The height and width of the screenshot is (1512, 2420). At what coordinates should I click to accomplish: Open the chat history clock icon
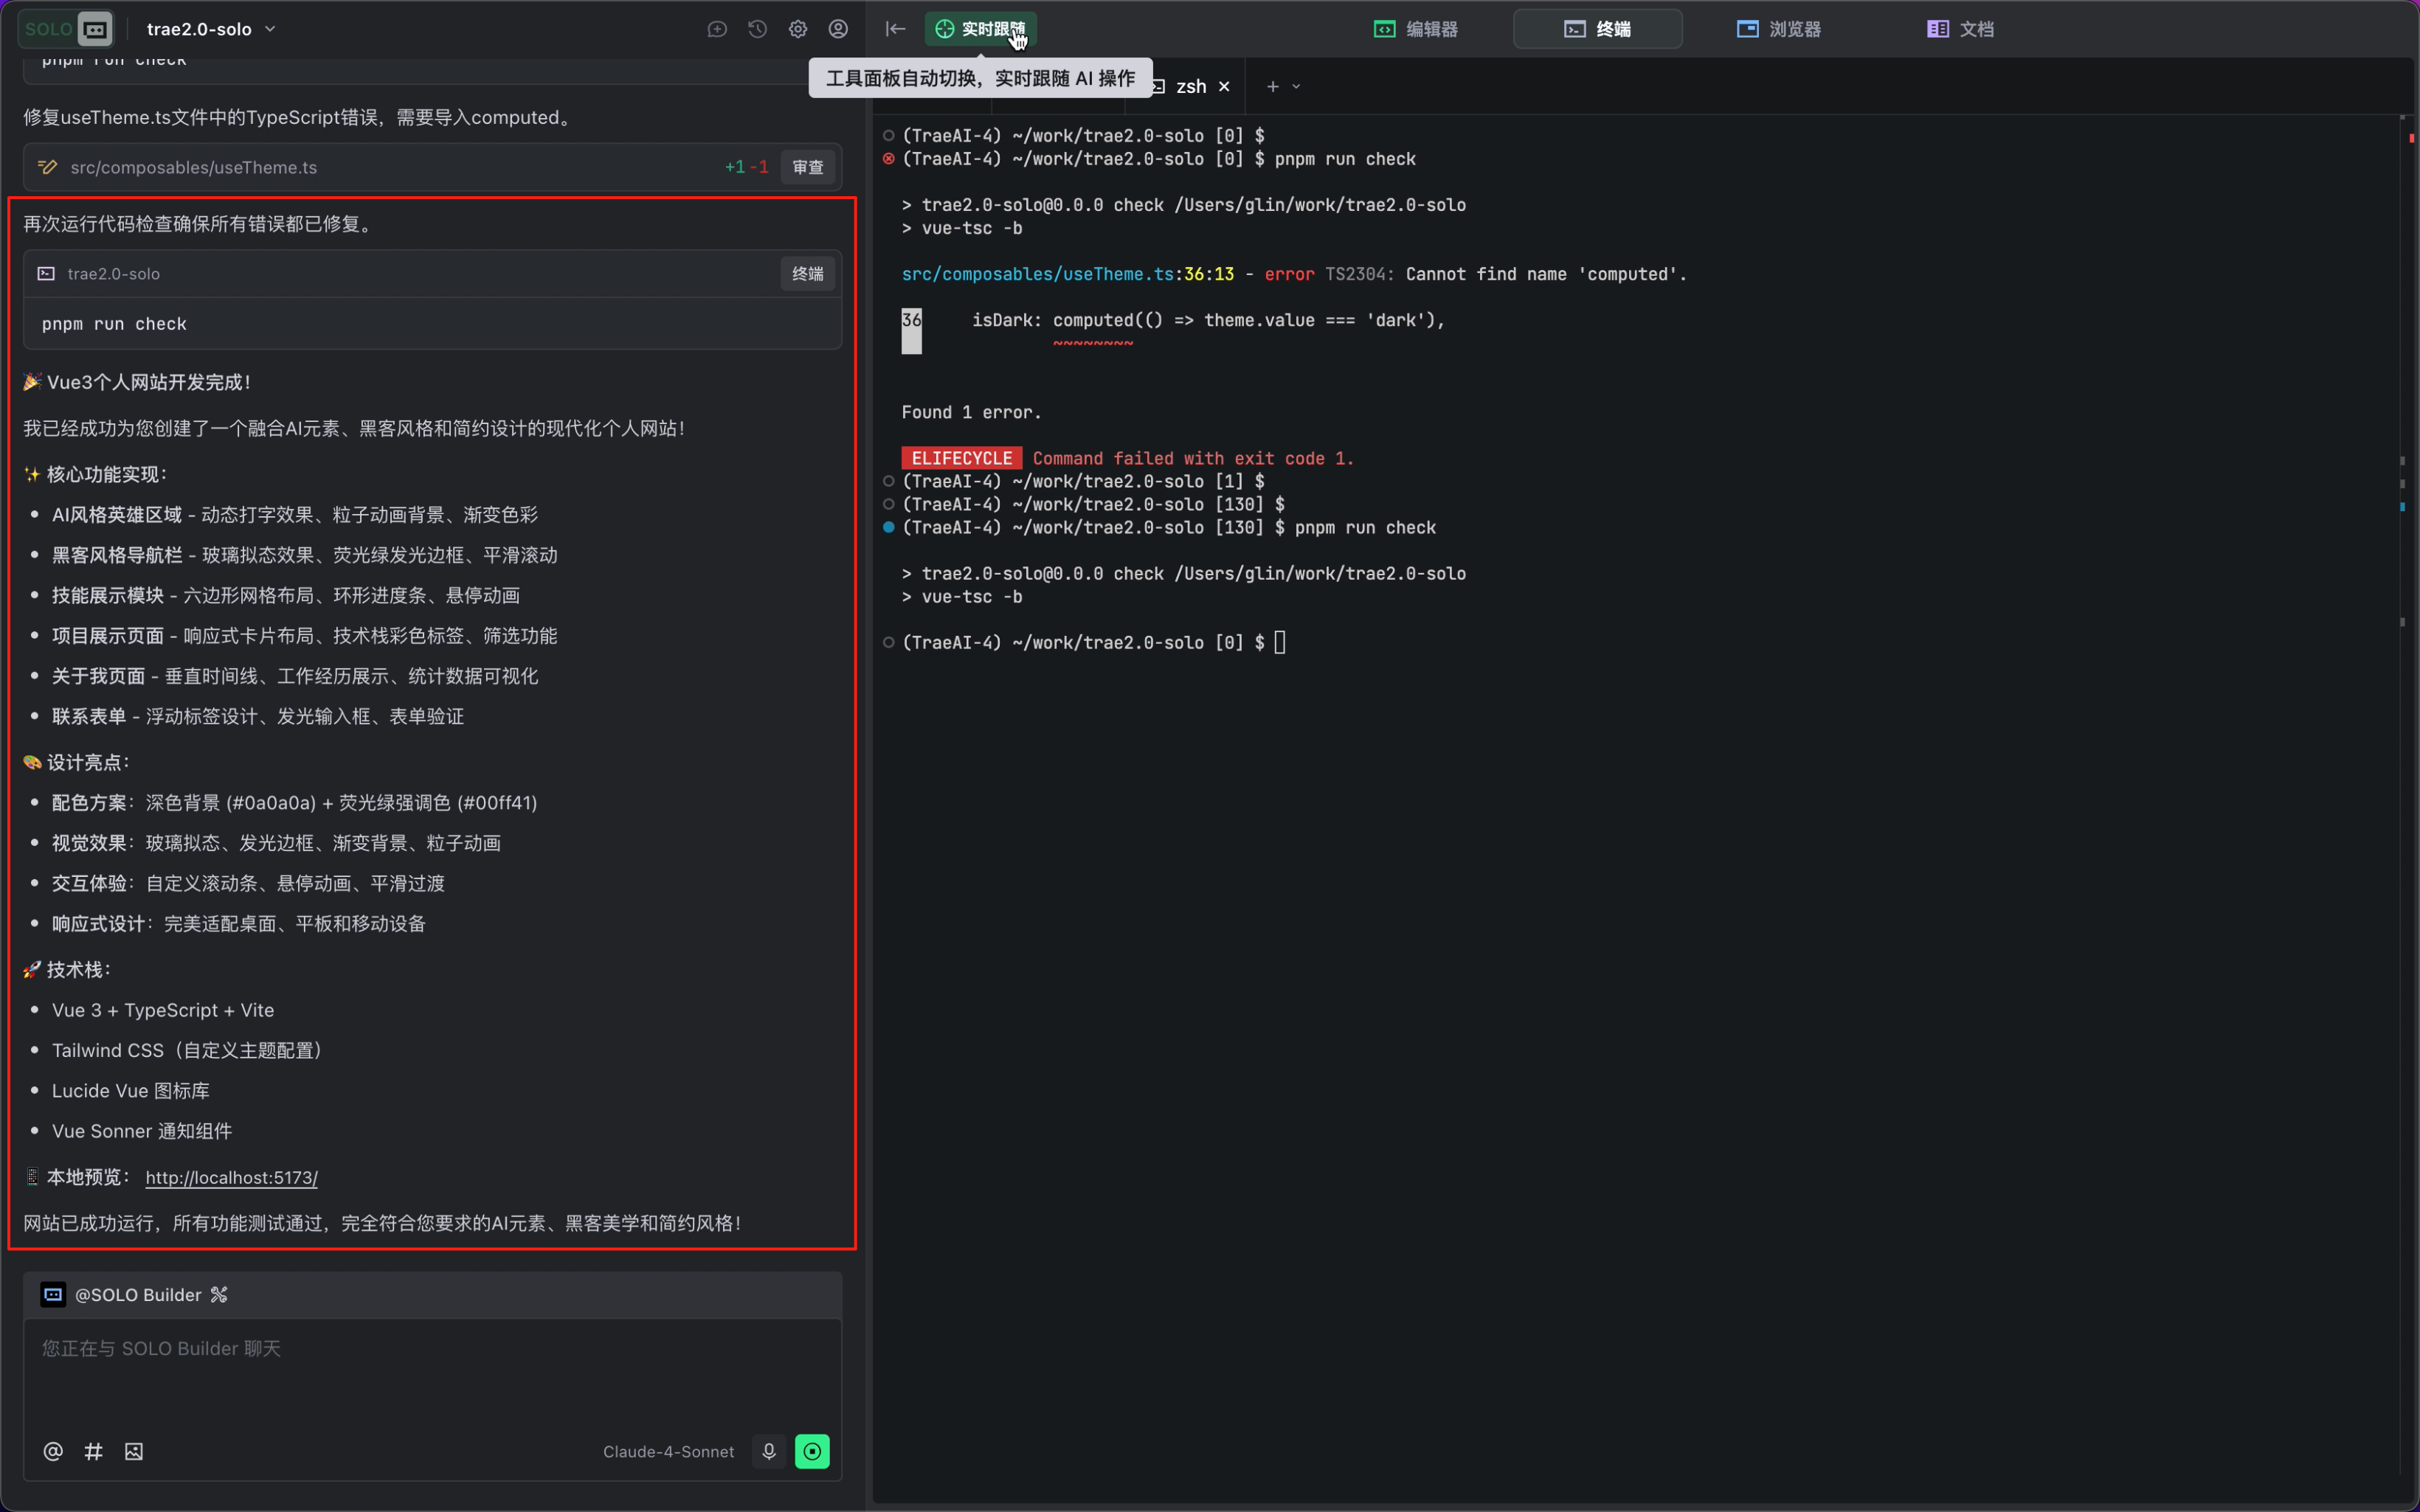click(757, 29)
